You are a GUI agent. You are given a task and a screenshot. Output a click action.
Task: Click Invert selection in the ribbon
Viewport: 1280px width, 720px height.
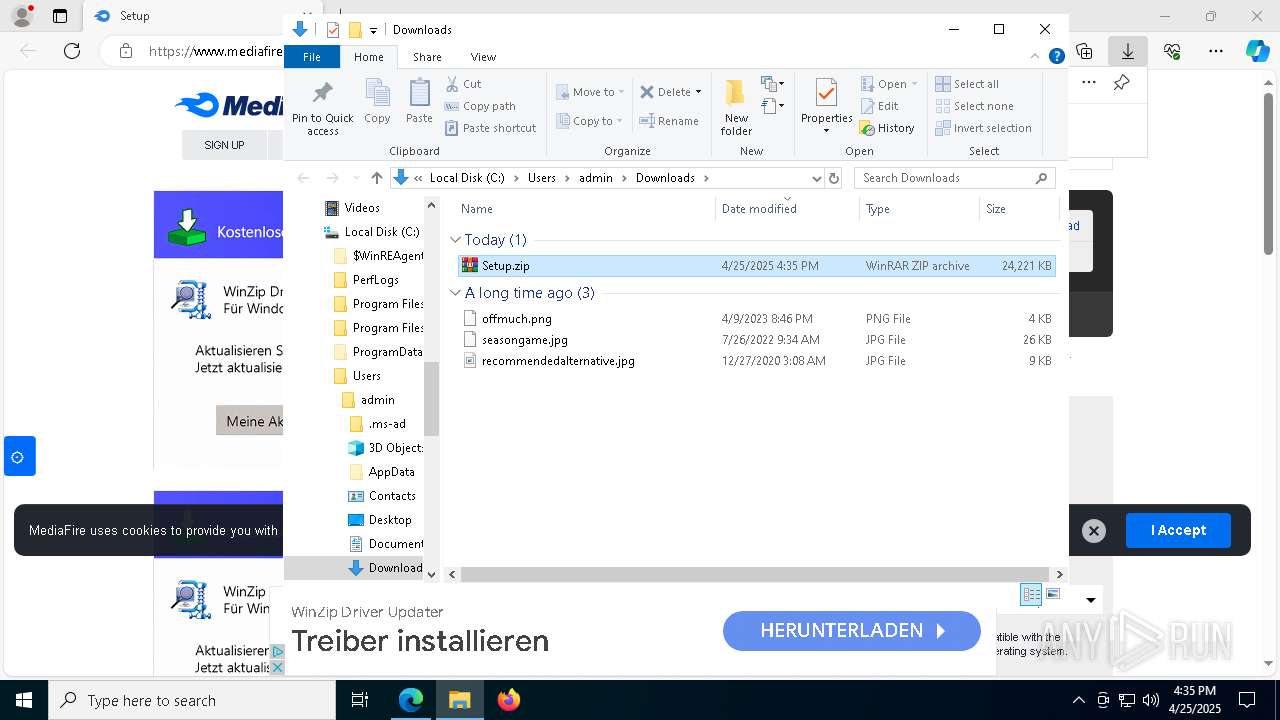[983, 128]
